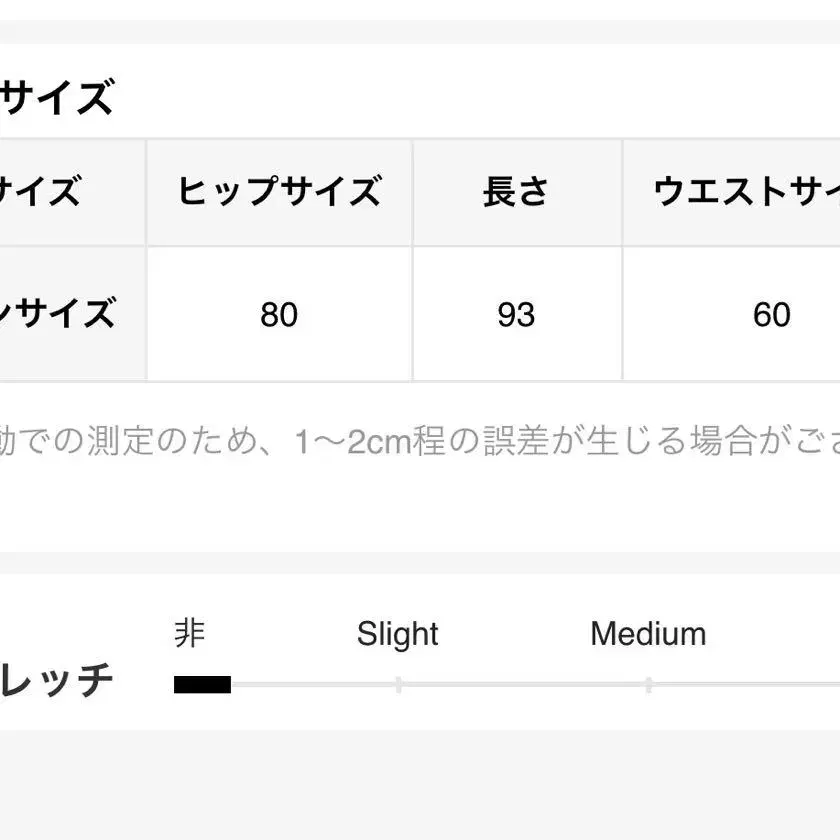Click stretch track right of Medium
This screenshot has width=840, height=840.
(x=746, y=685)
